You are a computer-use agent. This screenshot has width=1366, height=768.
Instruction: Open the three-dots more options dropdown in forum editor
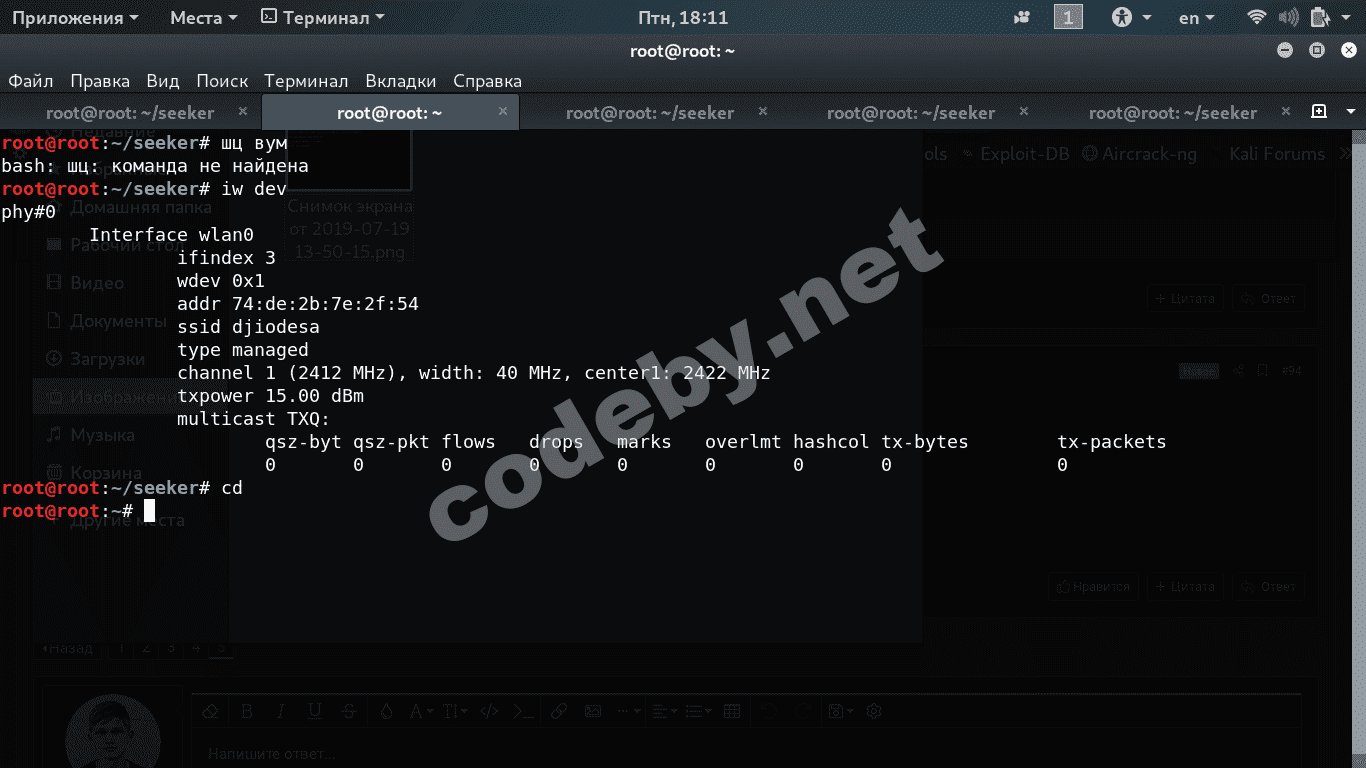629,711
